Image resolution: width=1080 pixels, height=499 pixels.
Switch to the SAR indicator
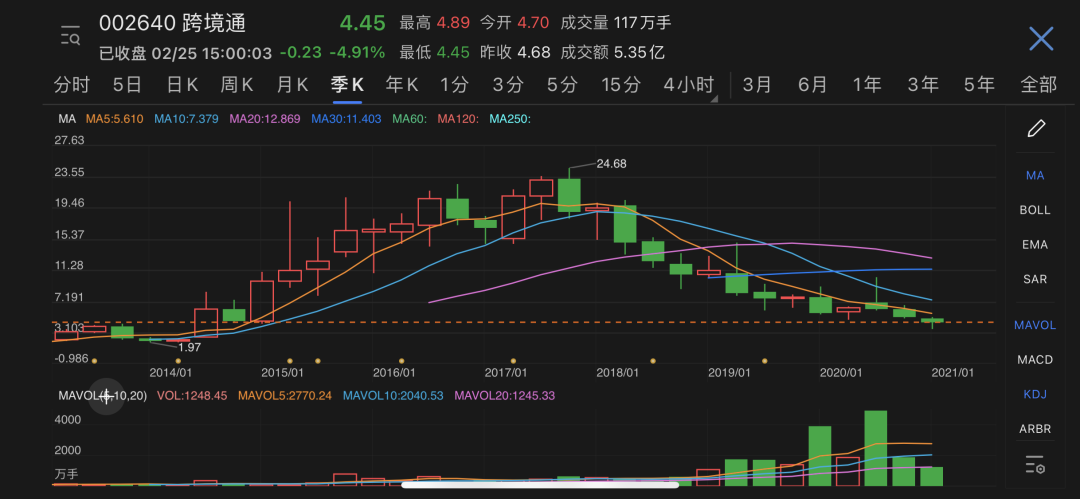(x=1035, y=279)
